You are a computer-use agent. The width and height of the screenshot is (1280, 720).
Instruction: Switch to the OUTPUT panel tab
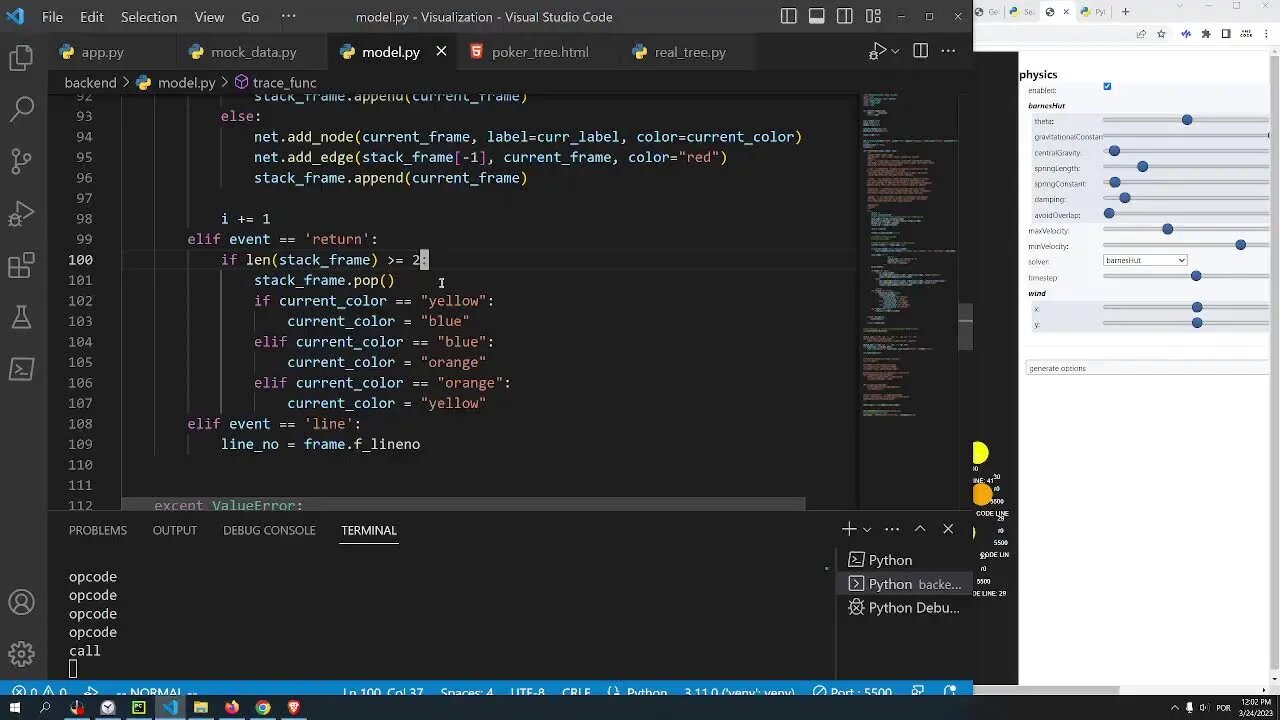(x=175, y=530)
